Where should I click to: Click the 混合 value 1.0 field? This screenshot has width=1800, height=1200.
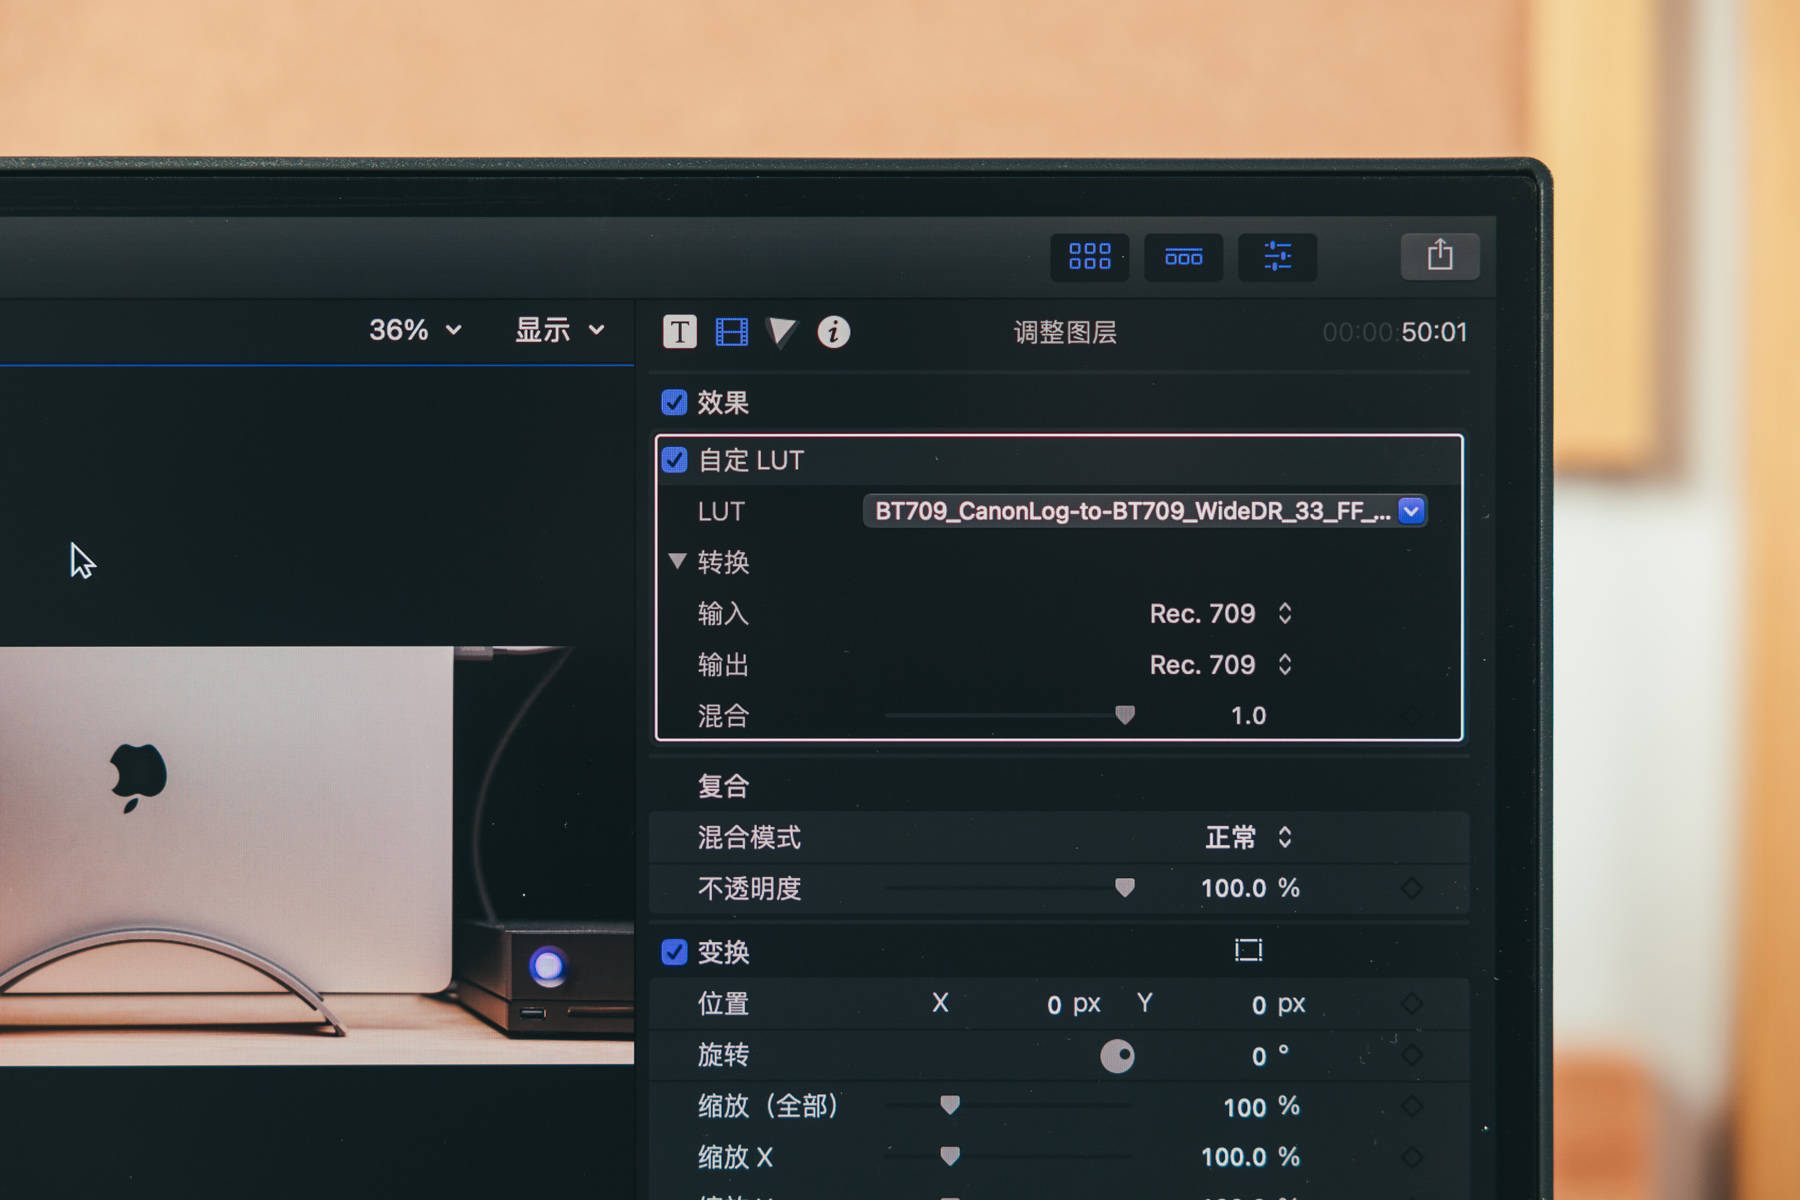pyautogui.click(x=1248, y=715)
